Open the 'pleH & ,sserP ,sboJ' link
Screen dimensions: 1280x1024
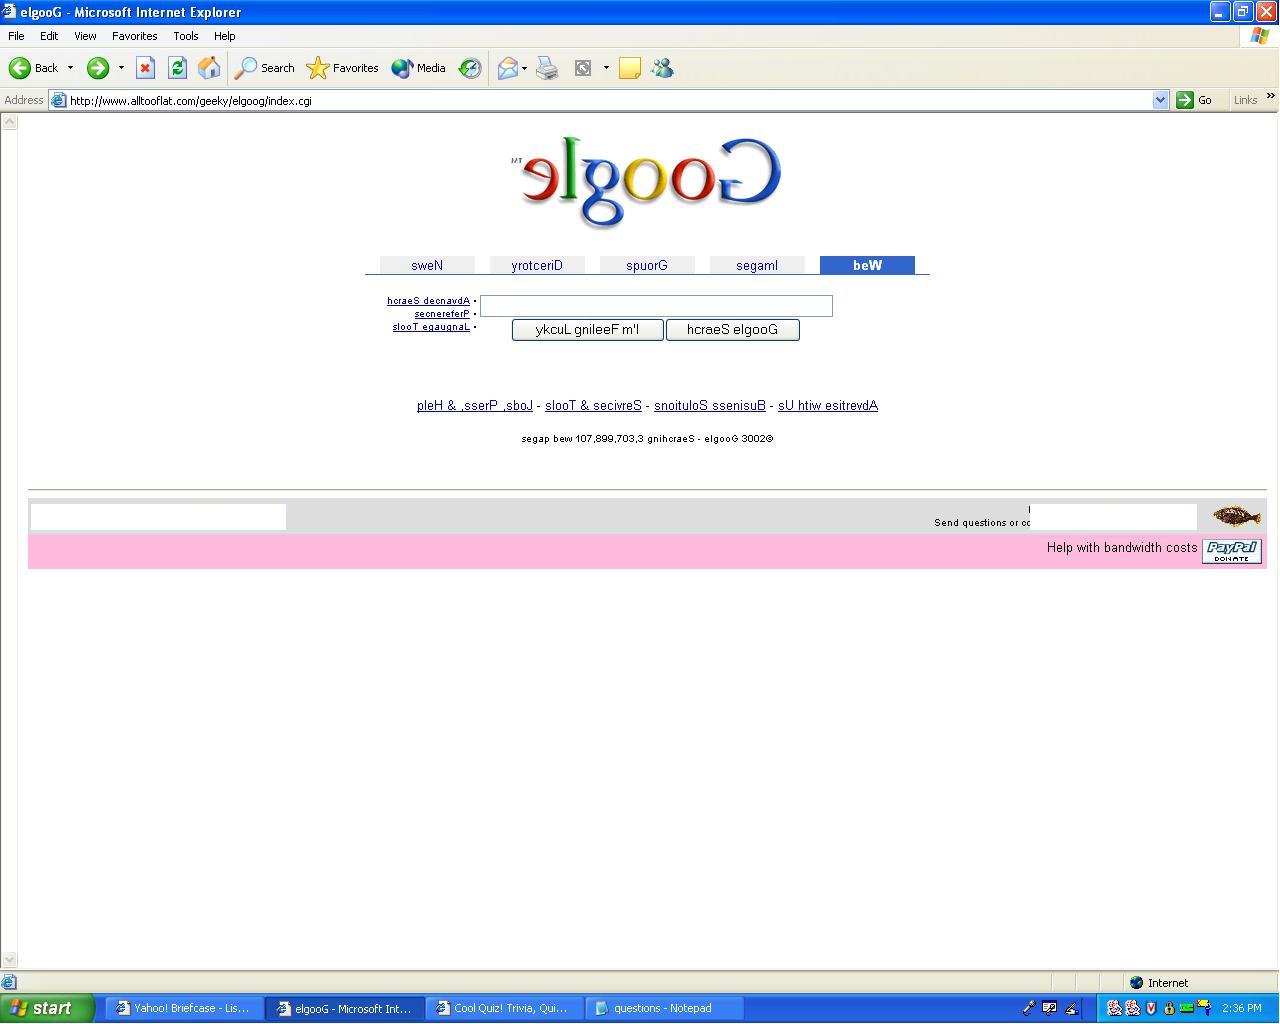[475, 405]
